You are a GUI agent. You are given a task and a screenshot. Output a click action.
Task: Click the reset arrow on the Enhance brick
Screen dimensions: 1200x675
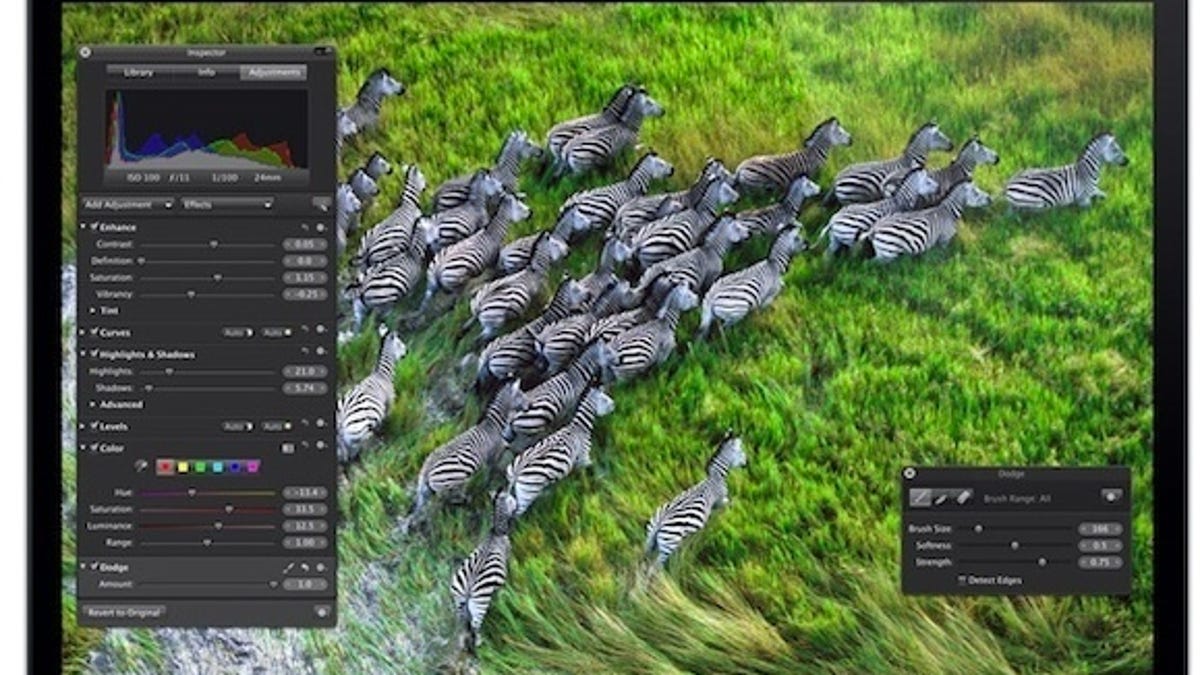tap(305, 226)
